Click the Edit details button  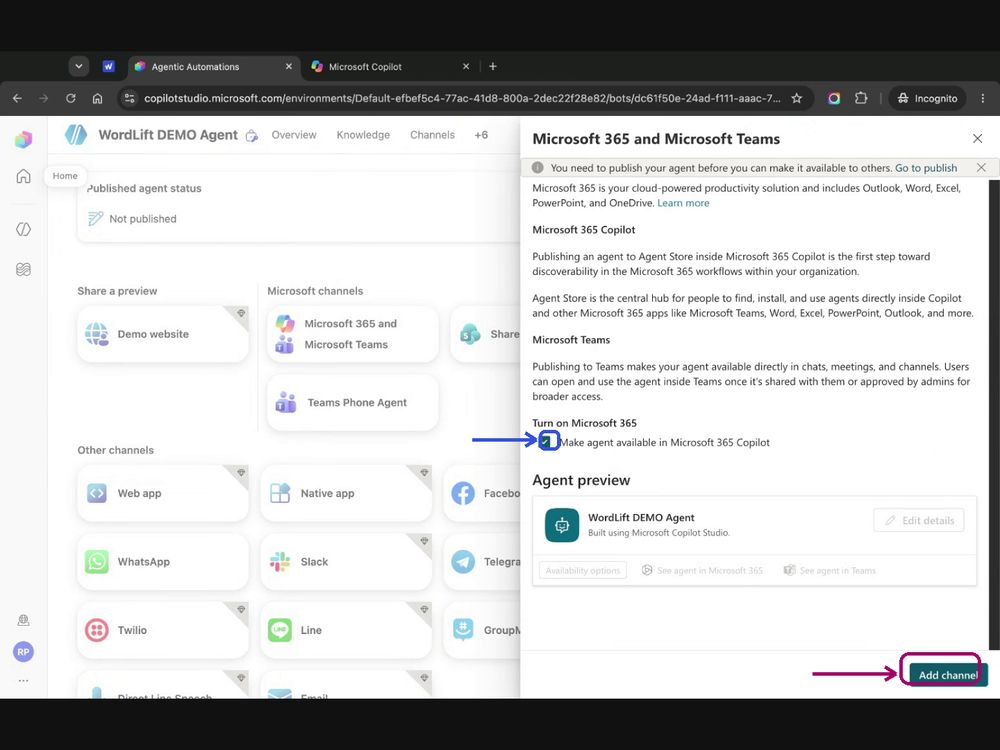pyautogui.click(x=918, y=520)
